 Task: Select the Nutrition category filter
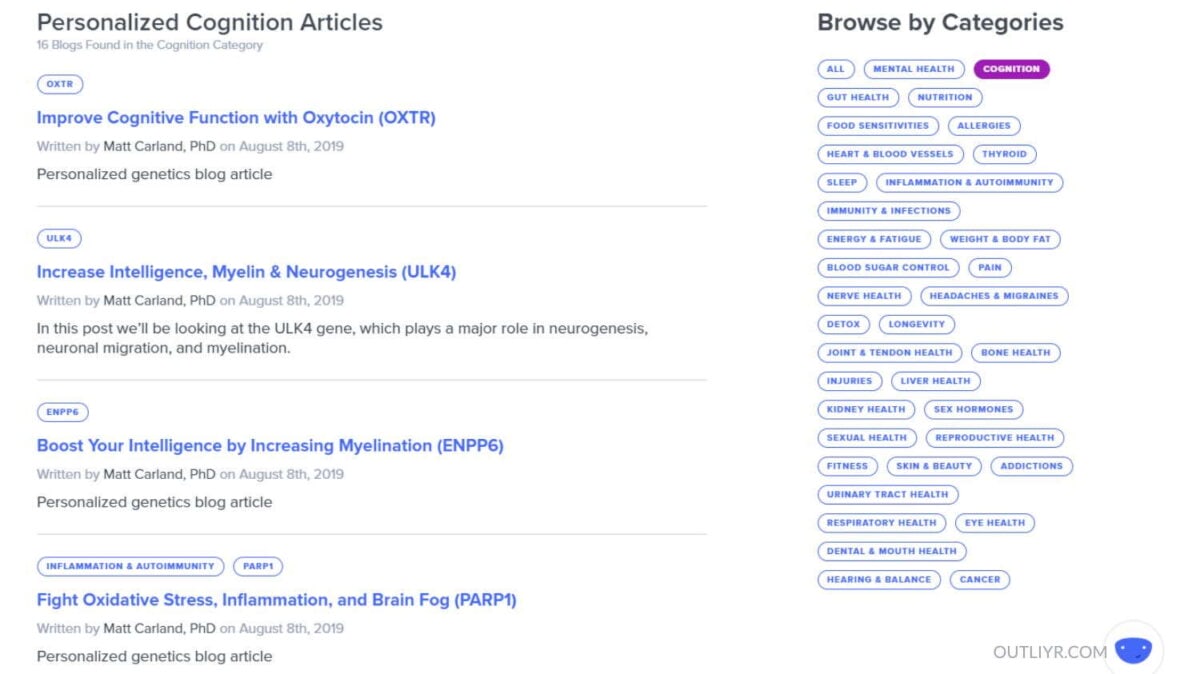point(945,97)
